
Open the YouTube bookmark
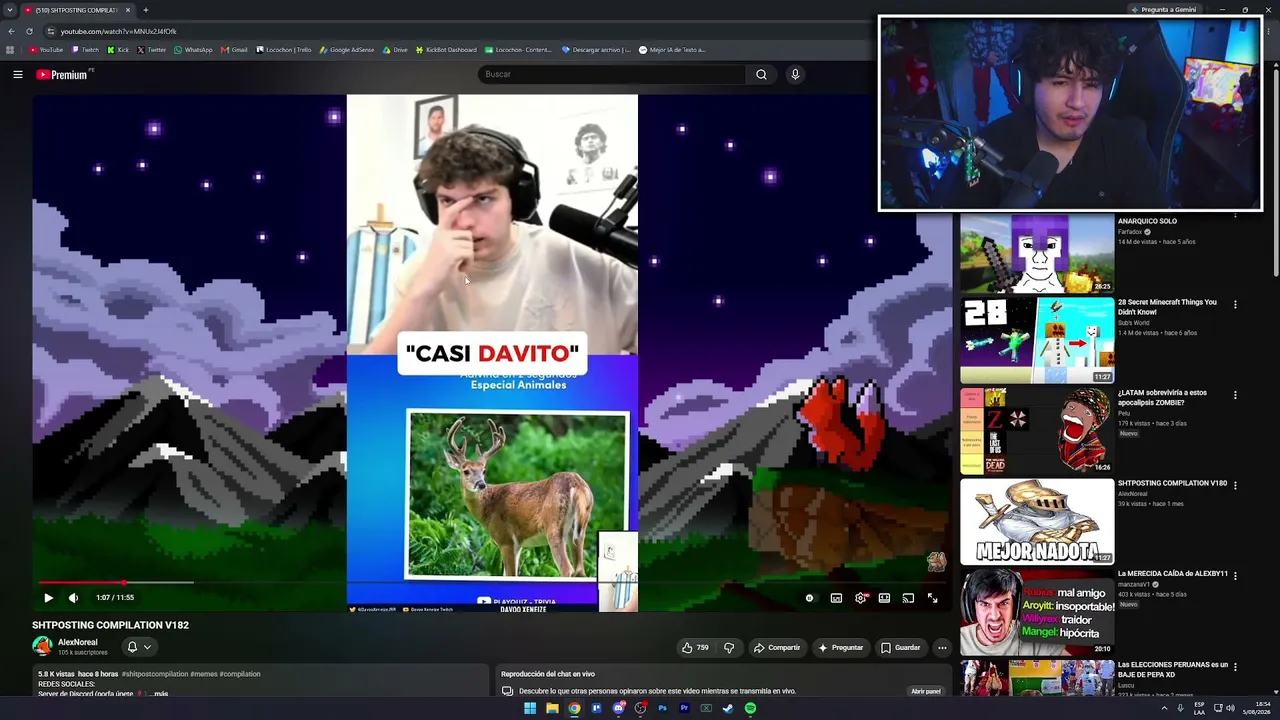tap(46, 50)
